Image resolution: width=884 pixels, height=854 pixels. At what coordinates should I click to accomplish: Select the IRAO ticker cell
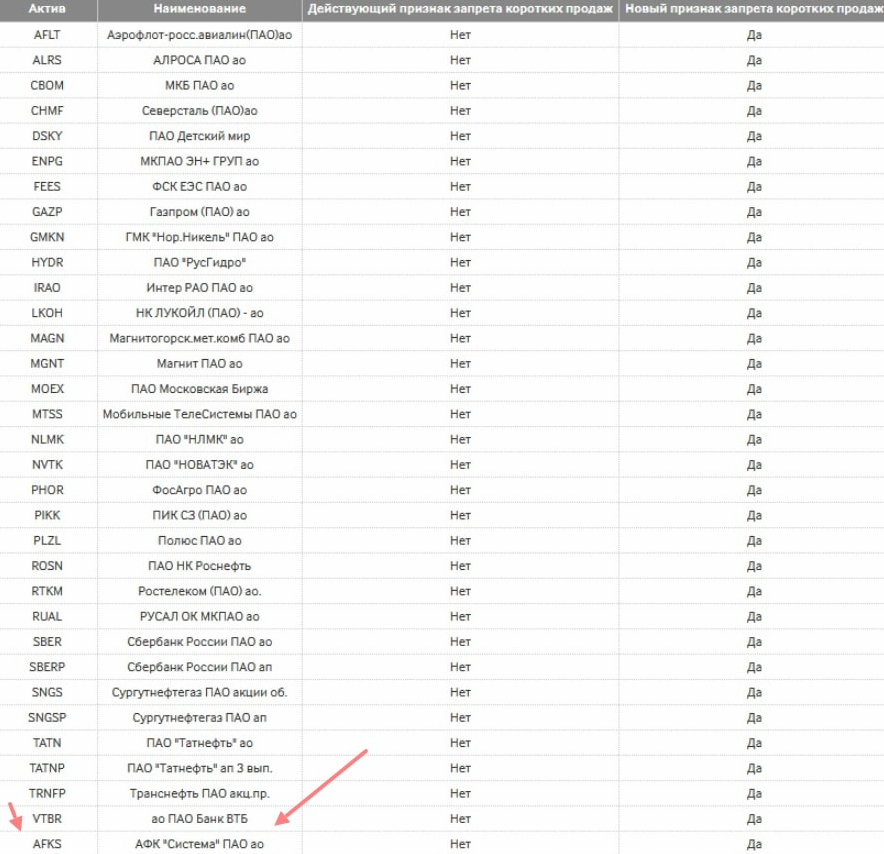tap(47, 288)
